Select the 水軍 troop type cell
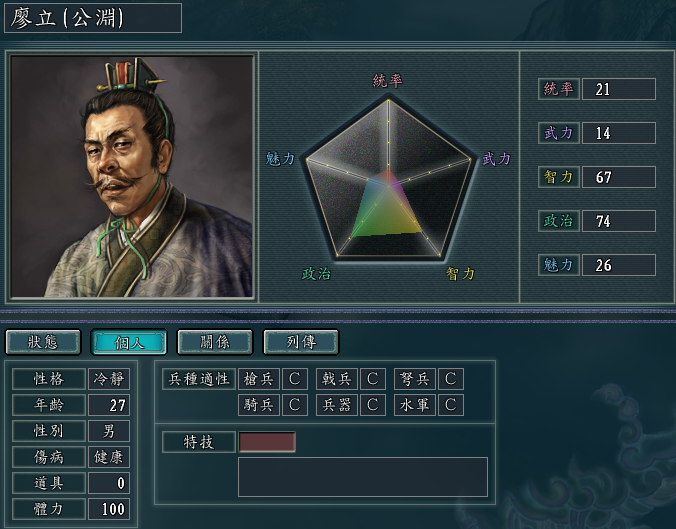The width and height of the screenshot is (676, 529). pyautogui.click(x=415, y=405)
